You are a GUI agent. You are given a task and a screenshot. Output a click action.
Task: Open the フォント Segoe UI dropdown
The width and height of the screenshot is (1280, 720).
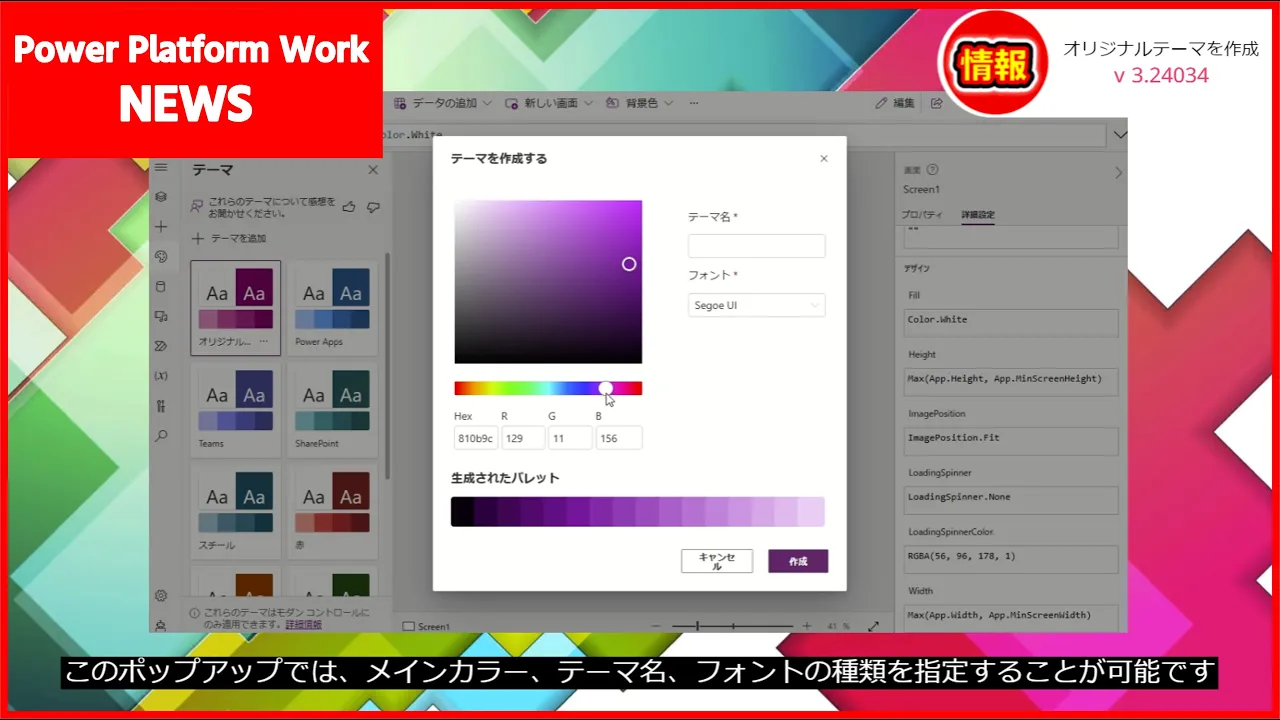tap(757, 305)
